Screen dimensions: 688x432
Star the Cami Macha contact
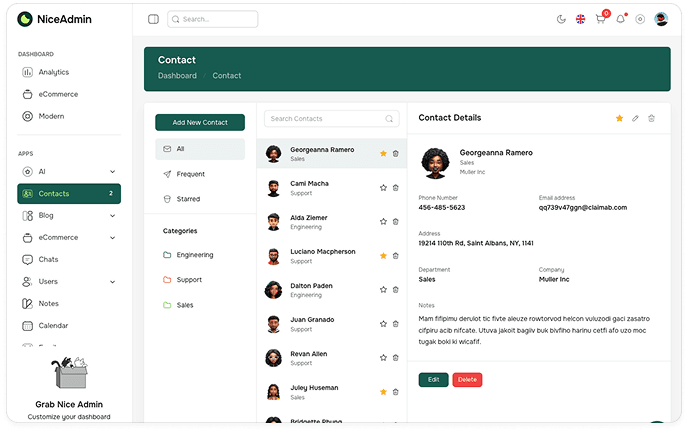383,188
